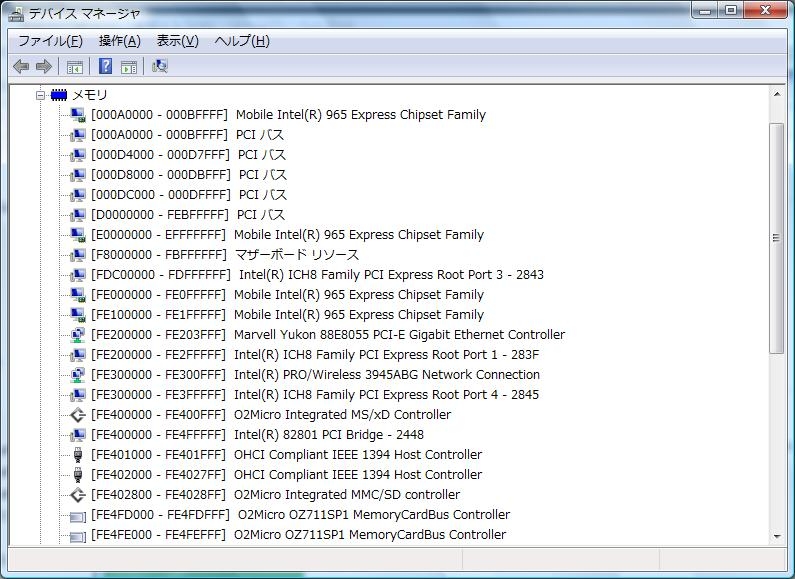795x579 pixels.
Task: Select [000D8000 - 000DBFFF] PCI バス row
Action: tap(189, 175)
